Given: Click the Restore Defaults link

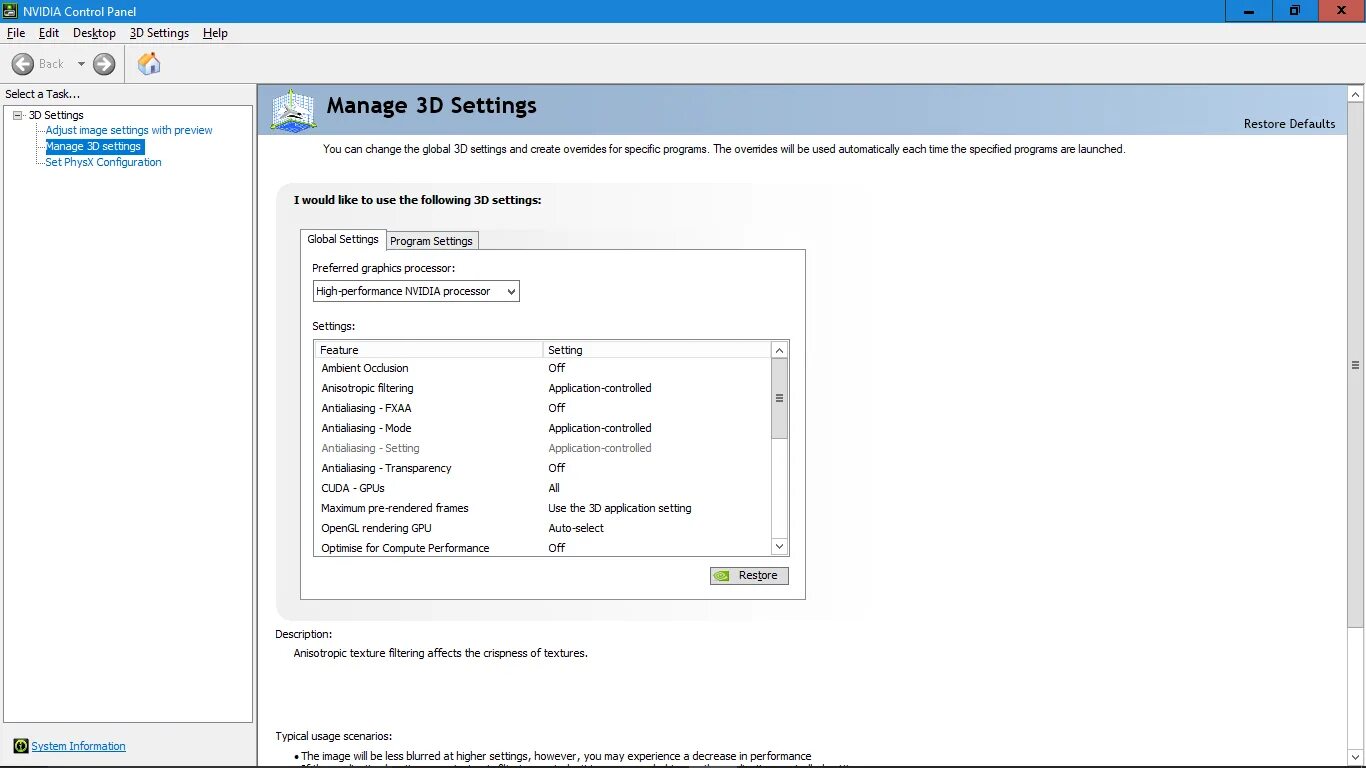Looking at the screenshot, I should (1289, 124).
